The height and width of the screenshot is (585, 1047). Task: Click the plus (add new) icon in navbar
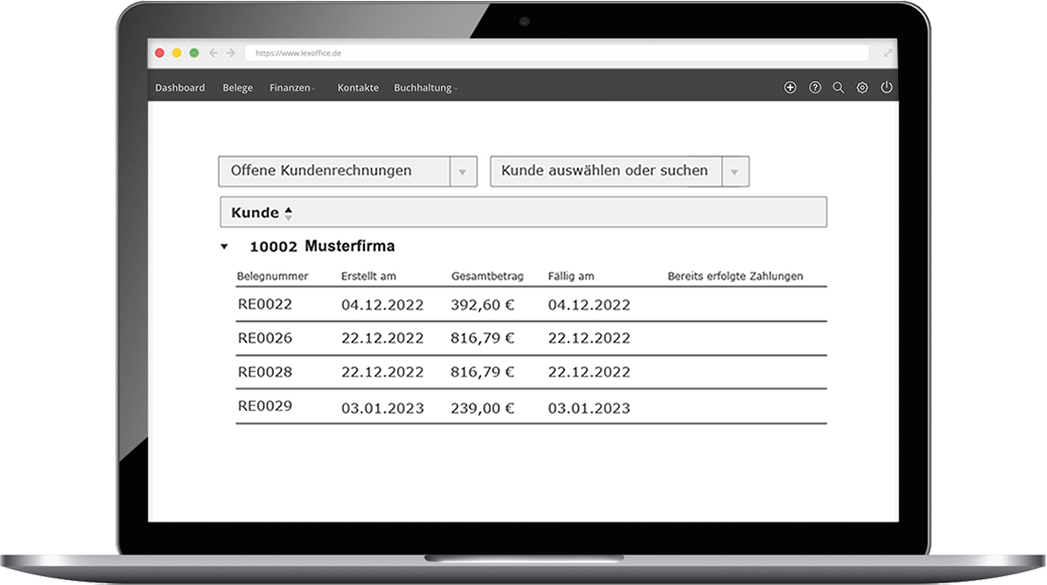point(790,87)
